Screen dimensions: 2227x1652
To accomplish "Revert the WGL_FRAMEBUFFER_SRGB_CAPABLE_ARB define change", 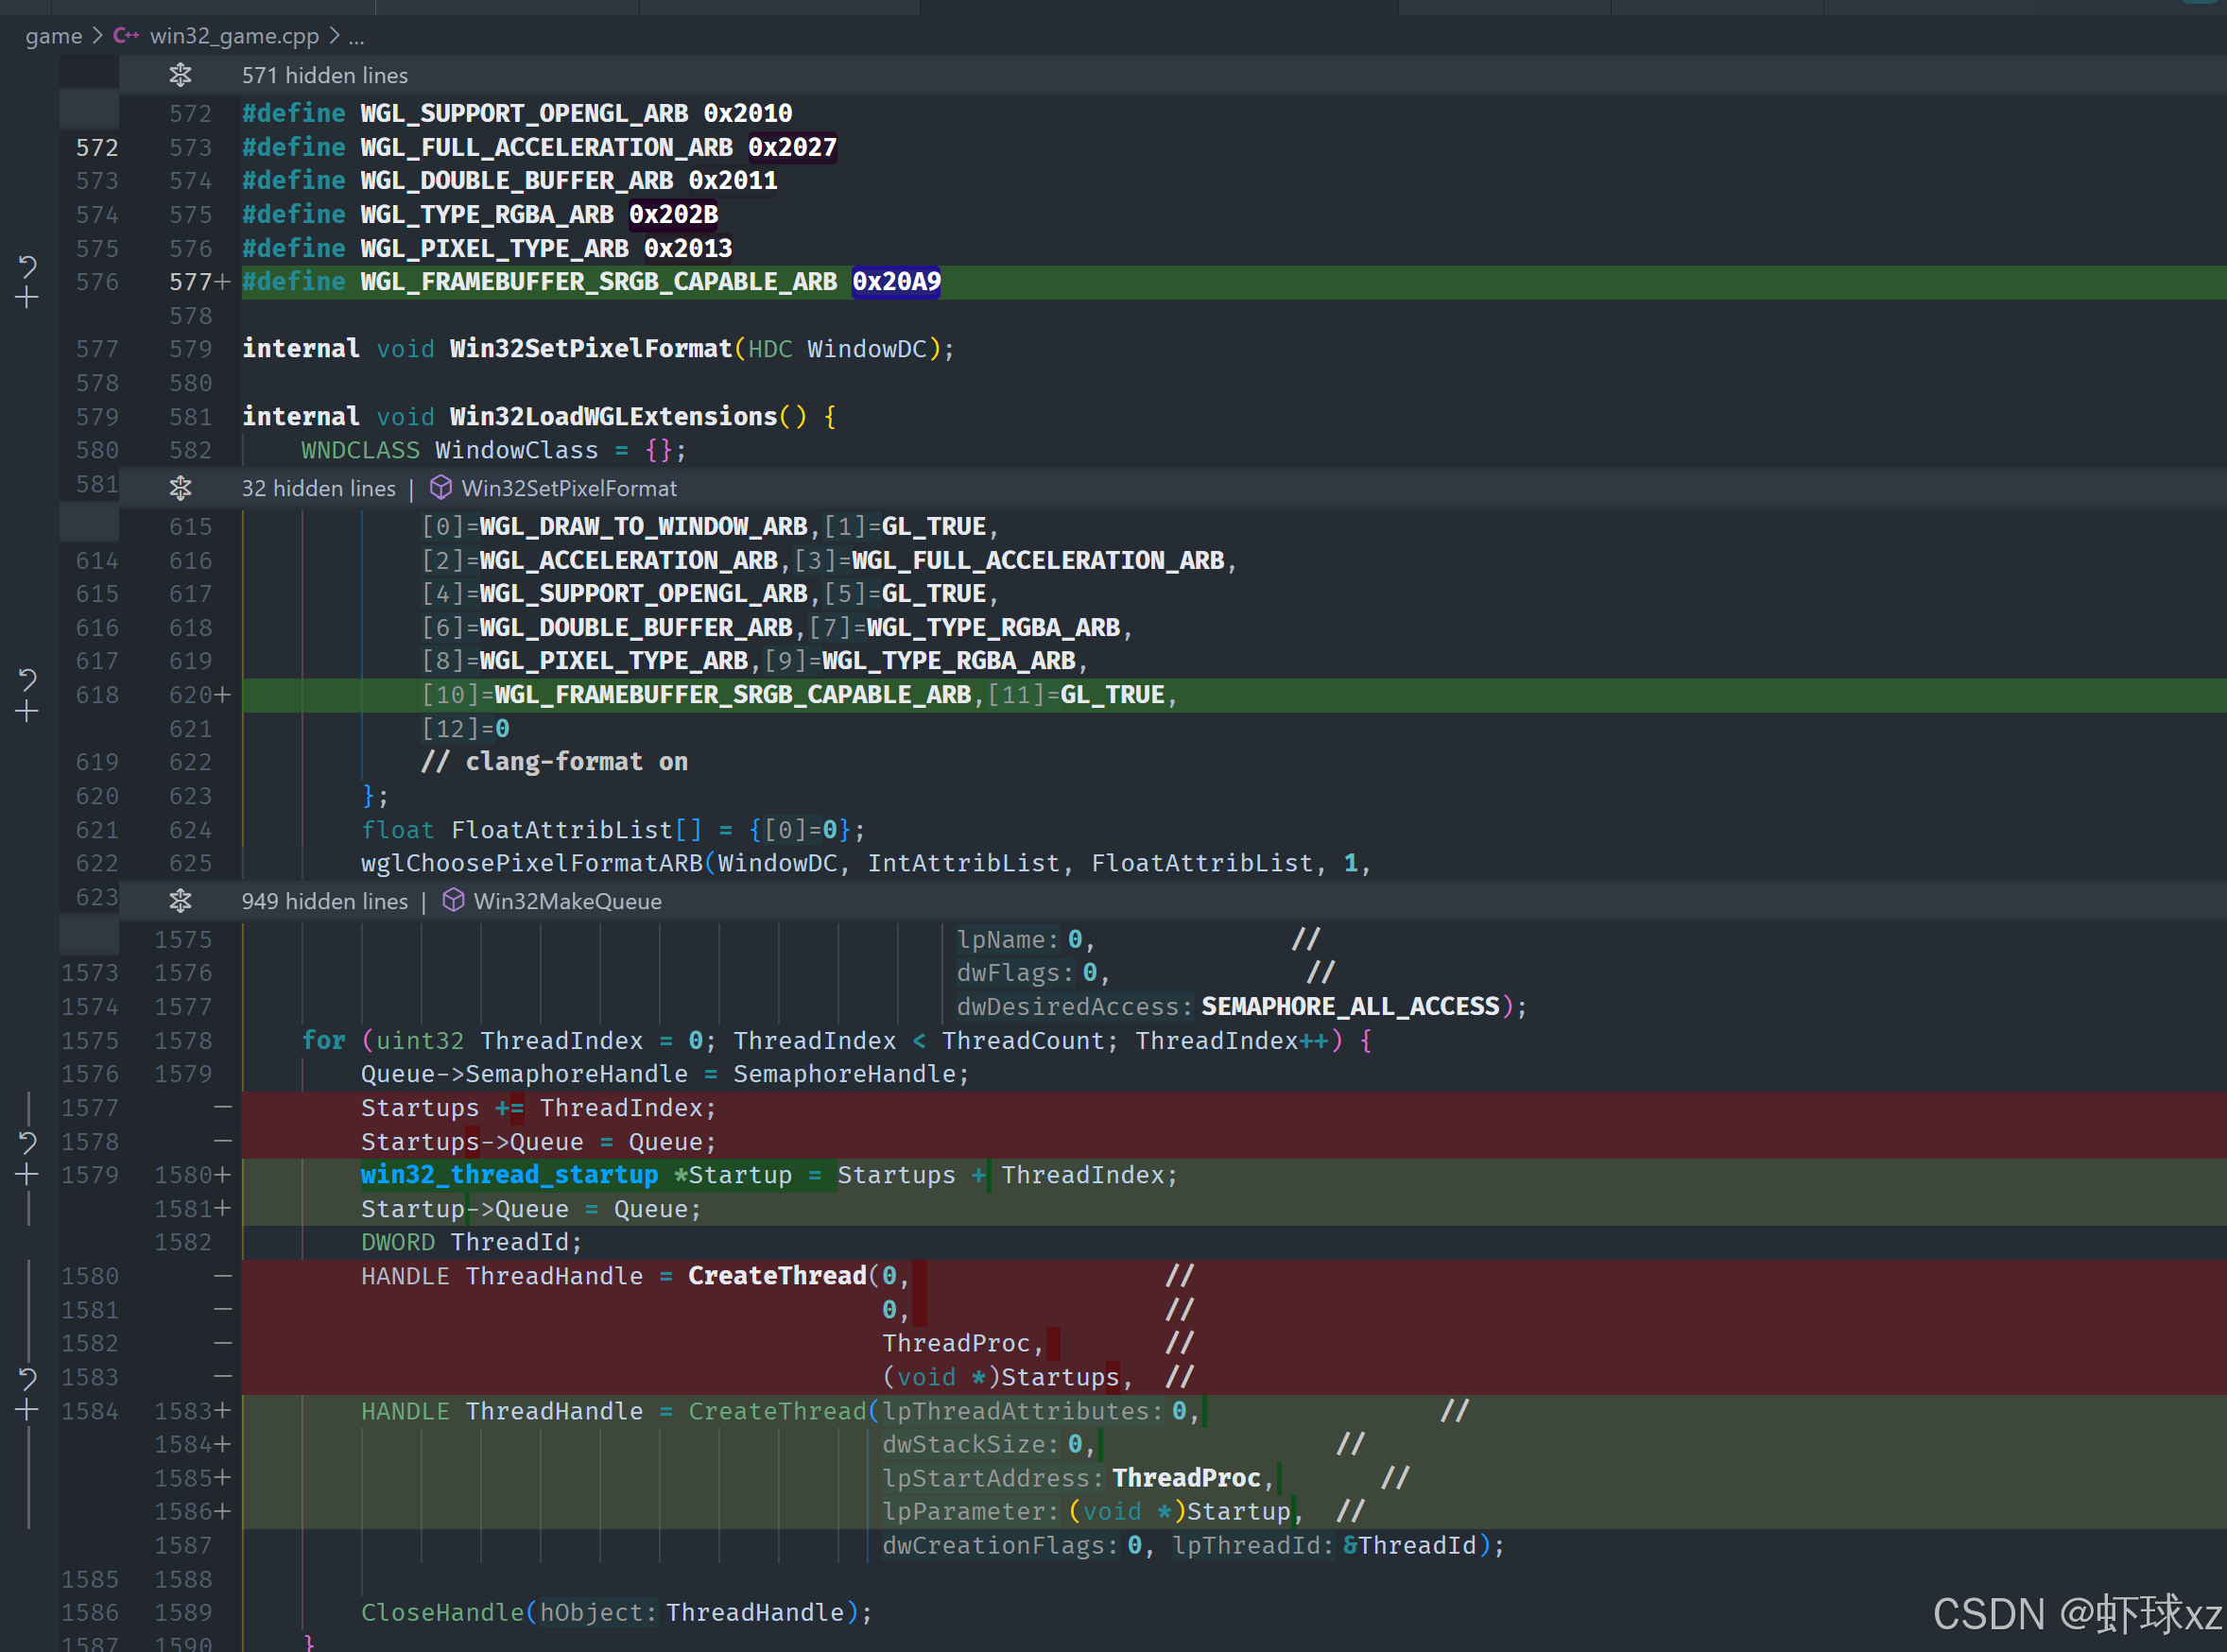I will (27, 266).
